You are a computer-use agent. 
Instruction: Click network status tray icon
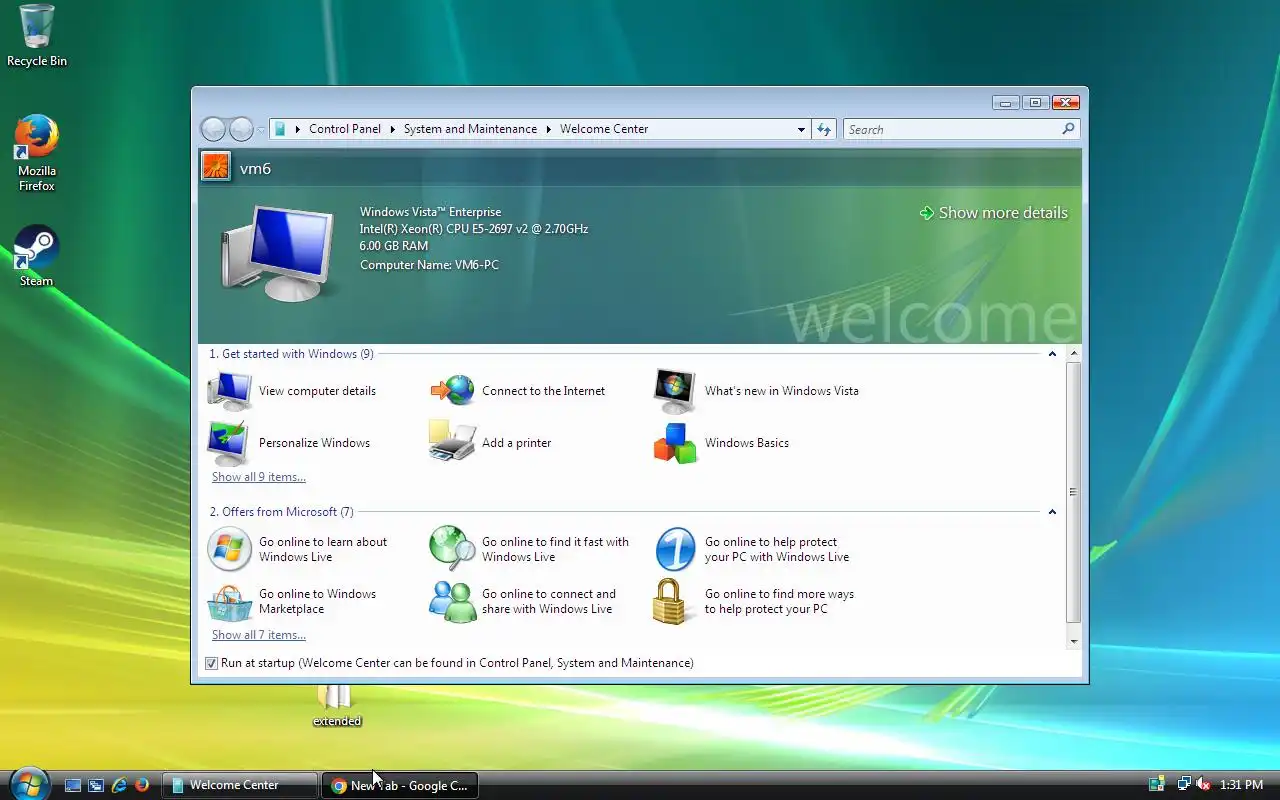pyautogui.click(x=1184, y=784)
